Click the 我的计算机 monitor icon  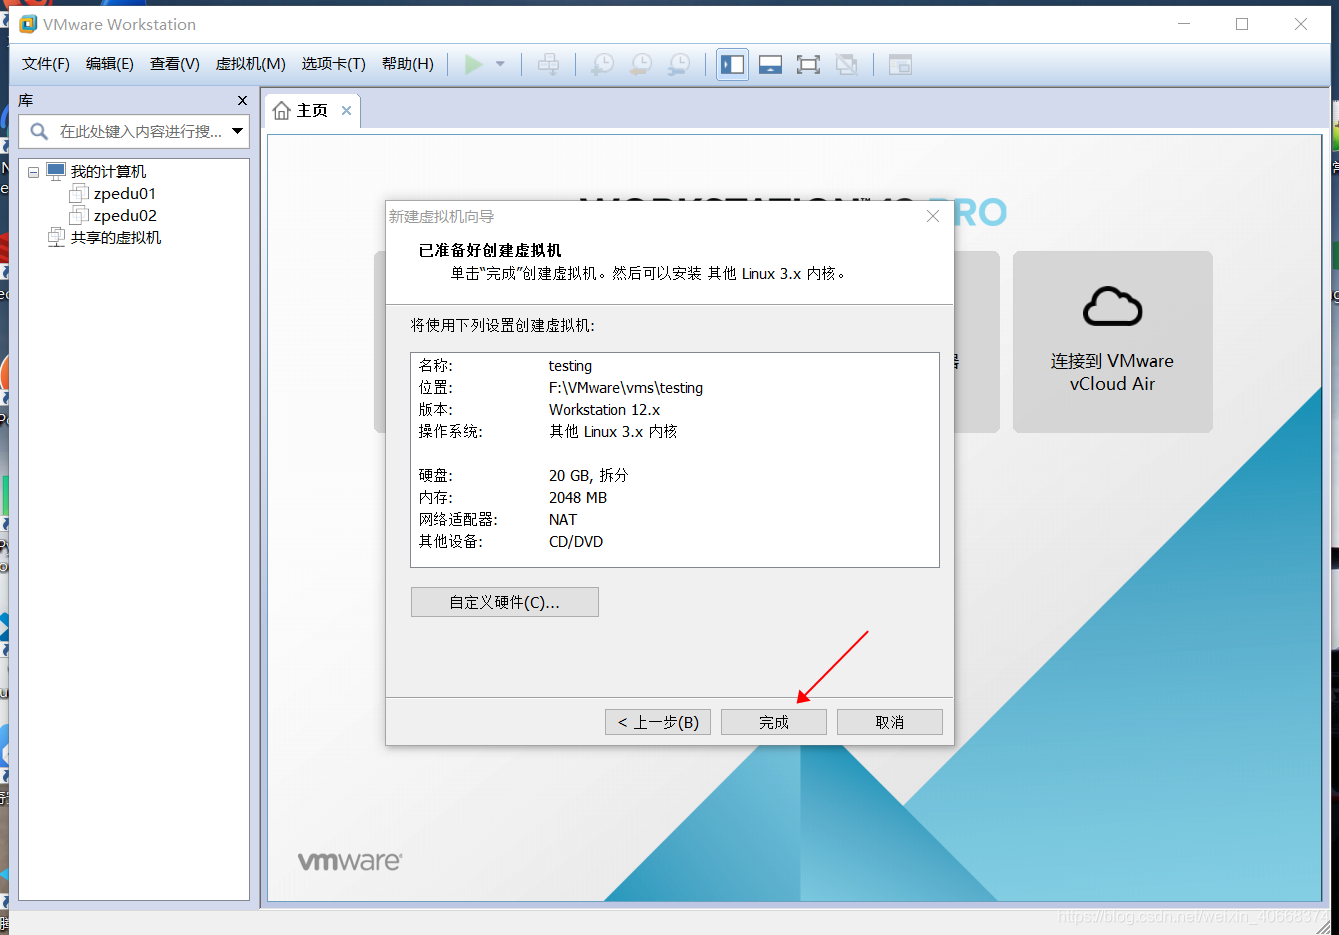pyautogui.click(x=56, y=172)
